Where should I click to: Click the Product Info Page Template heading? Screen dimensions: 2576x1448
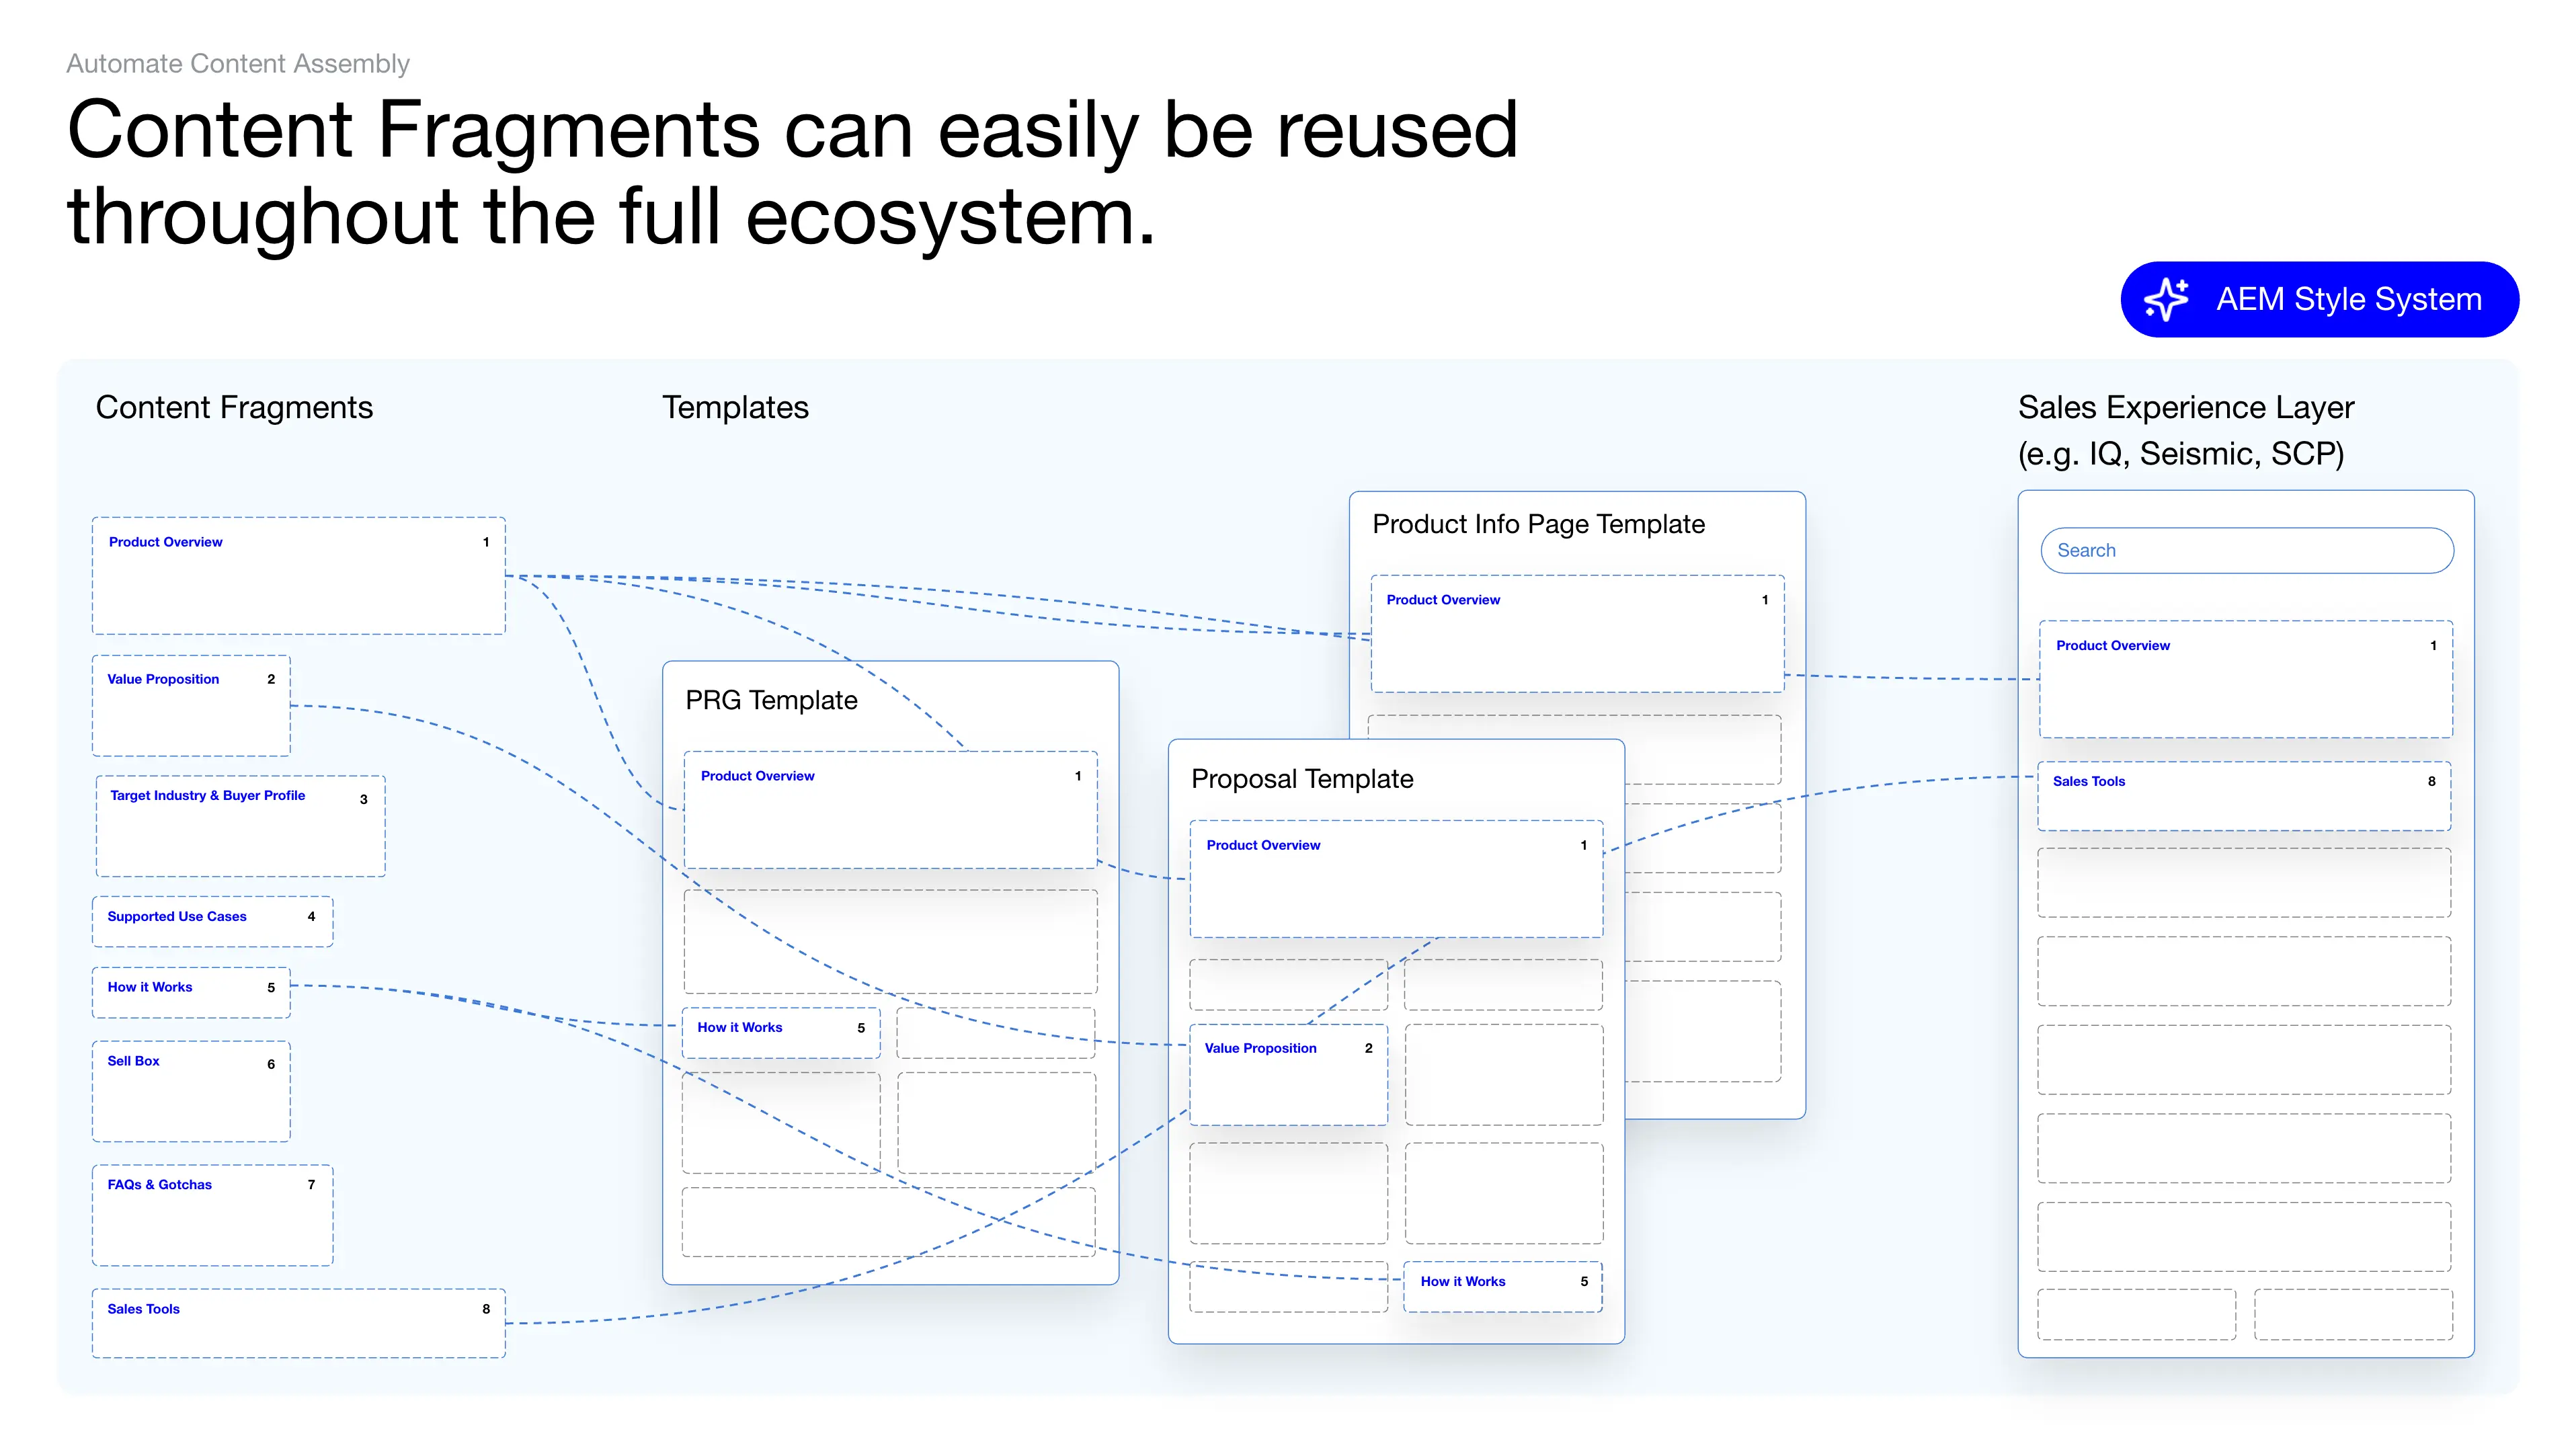coord(1538,524)
